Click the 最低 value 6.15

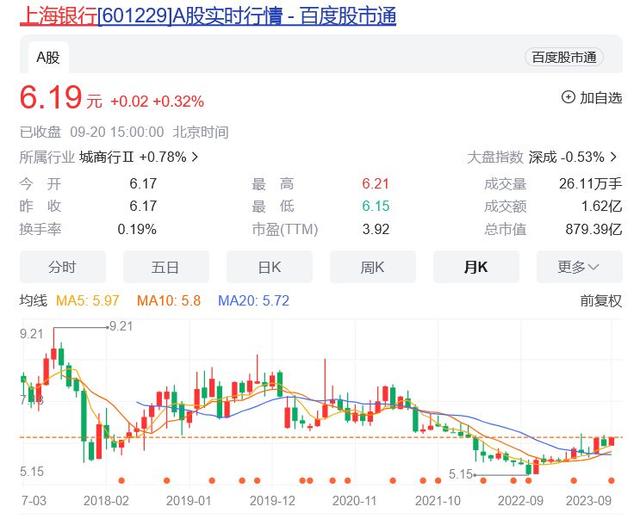tap(376, 206)
